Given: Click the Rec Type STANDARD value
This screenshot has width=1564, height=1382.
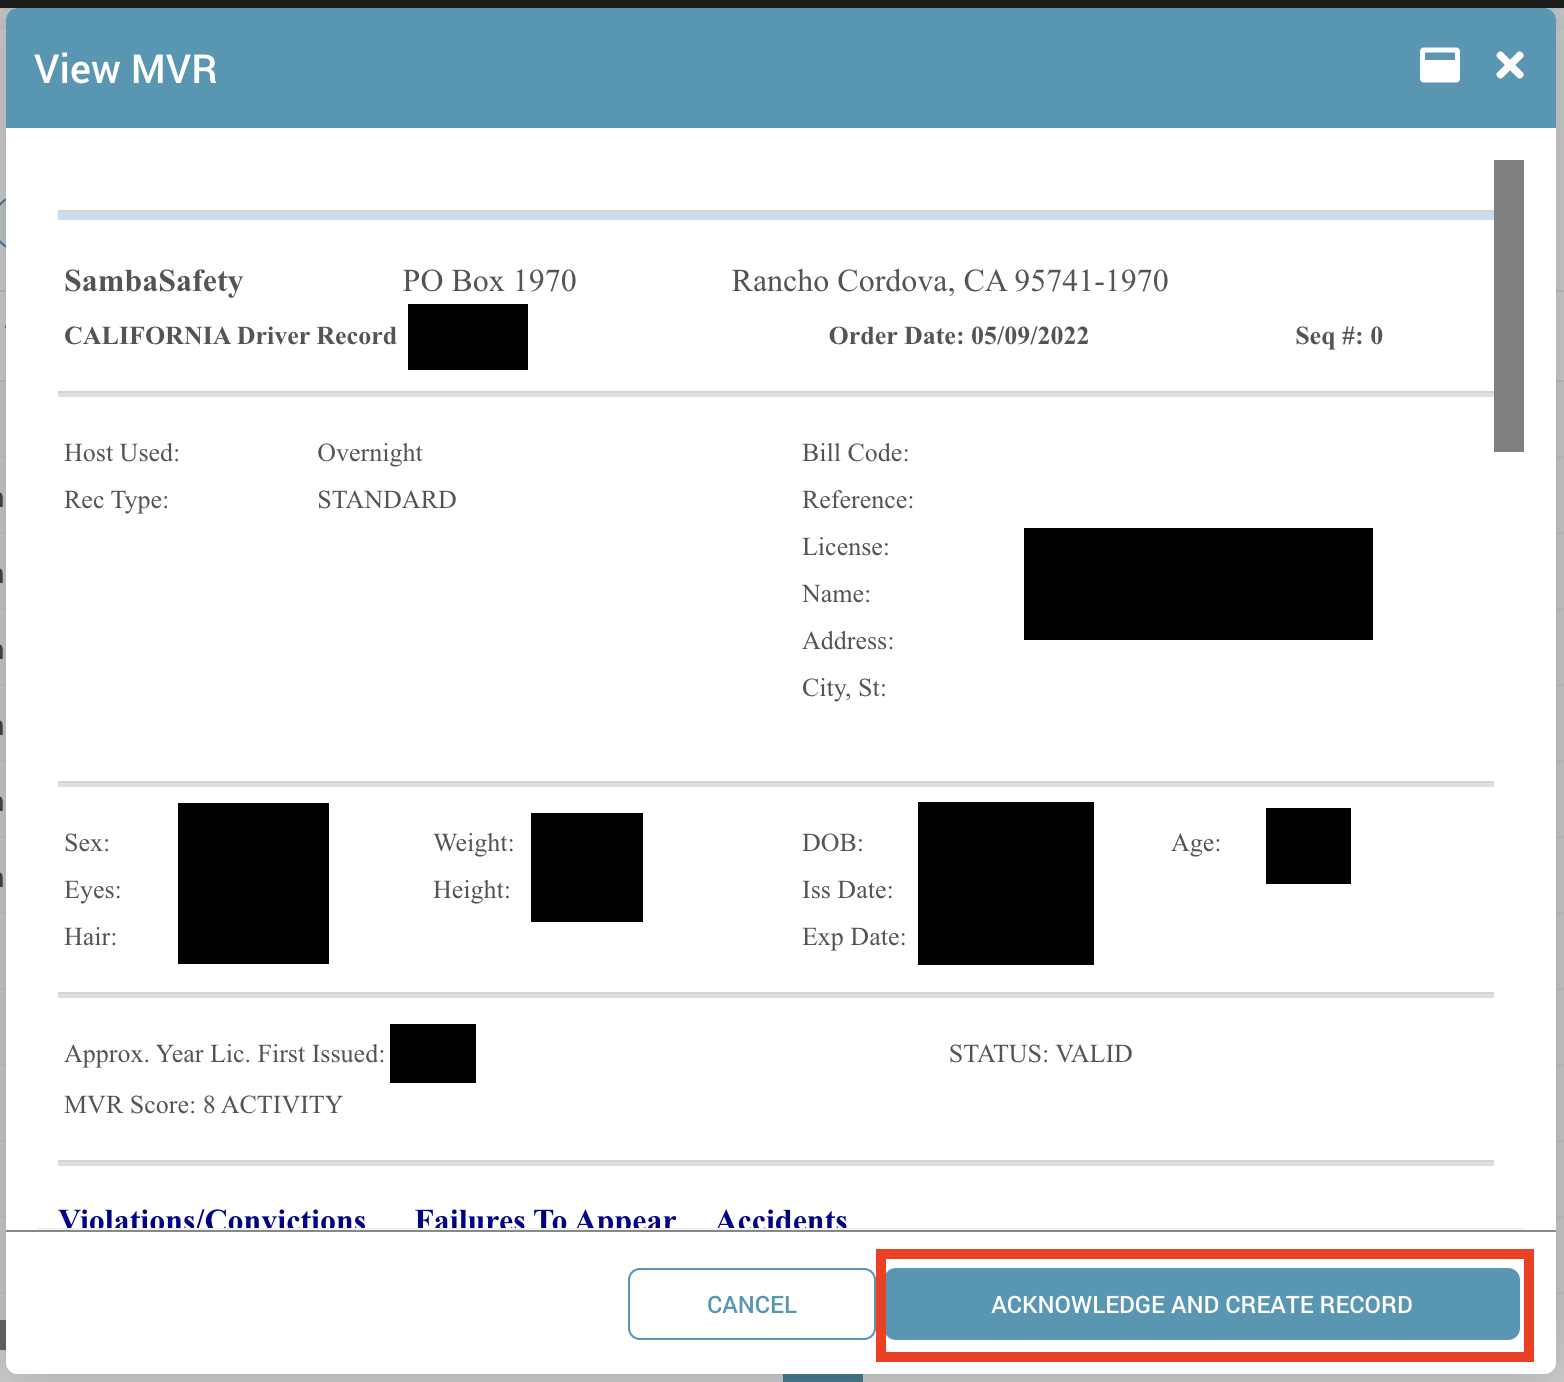Looking at the screenshot, I should (x=386, y=500).
